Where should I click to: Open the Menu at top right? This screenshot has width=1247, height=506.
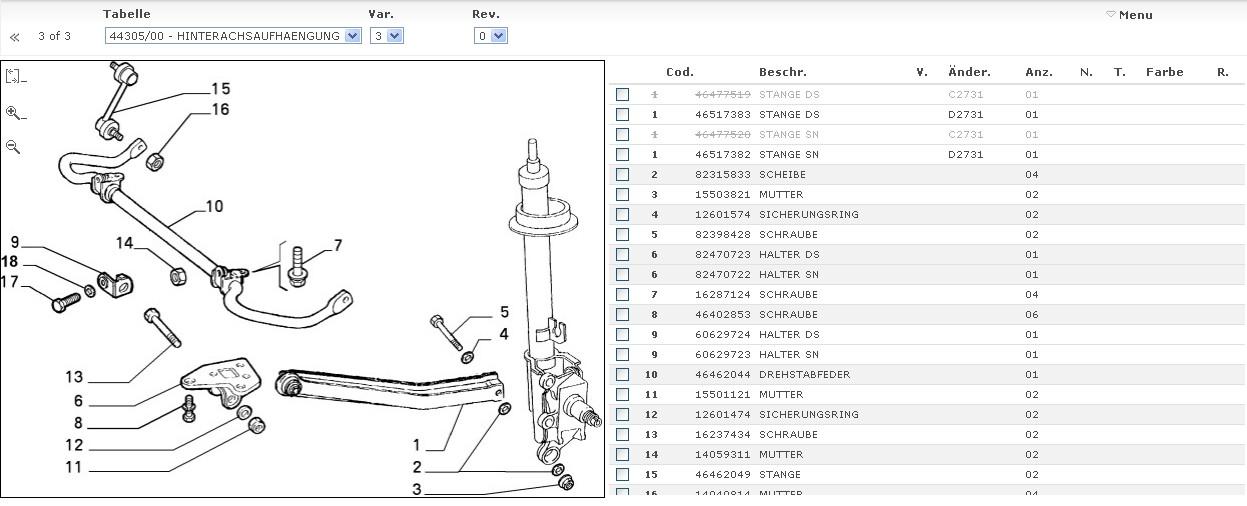click(1130, 15)
